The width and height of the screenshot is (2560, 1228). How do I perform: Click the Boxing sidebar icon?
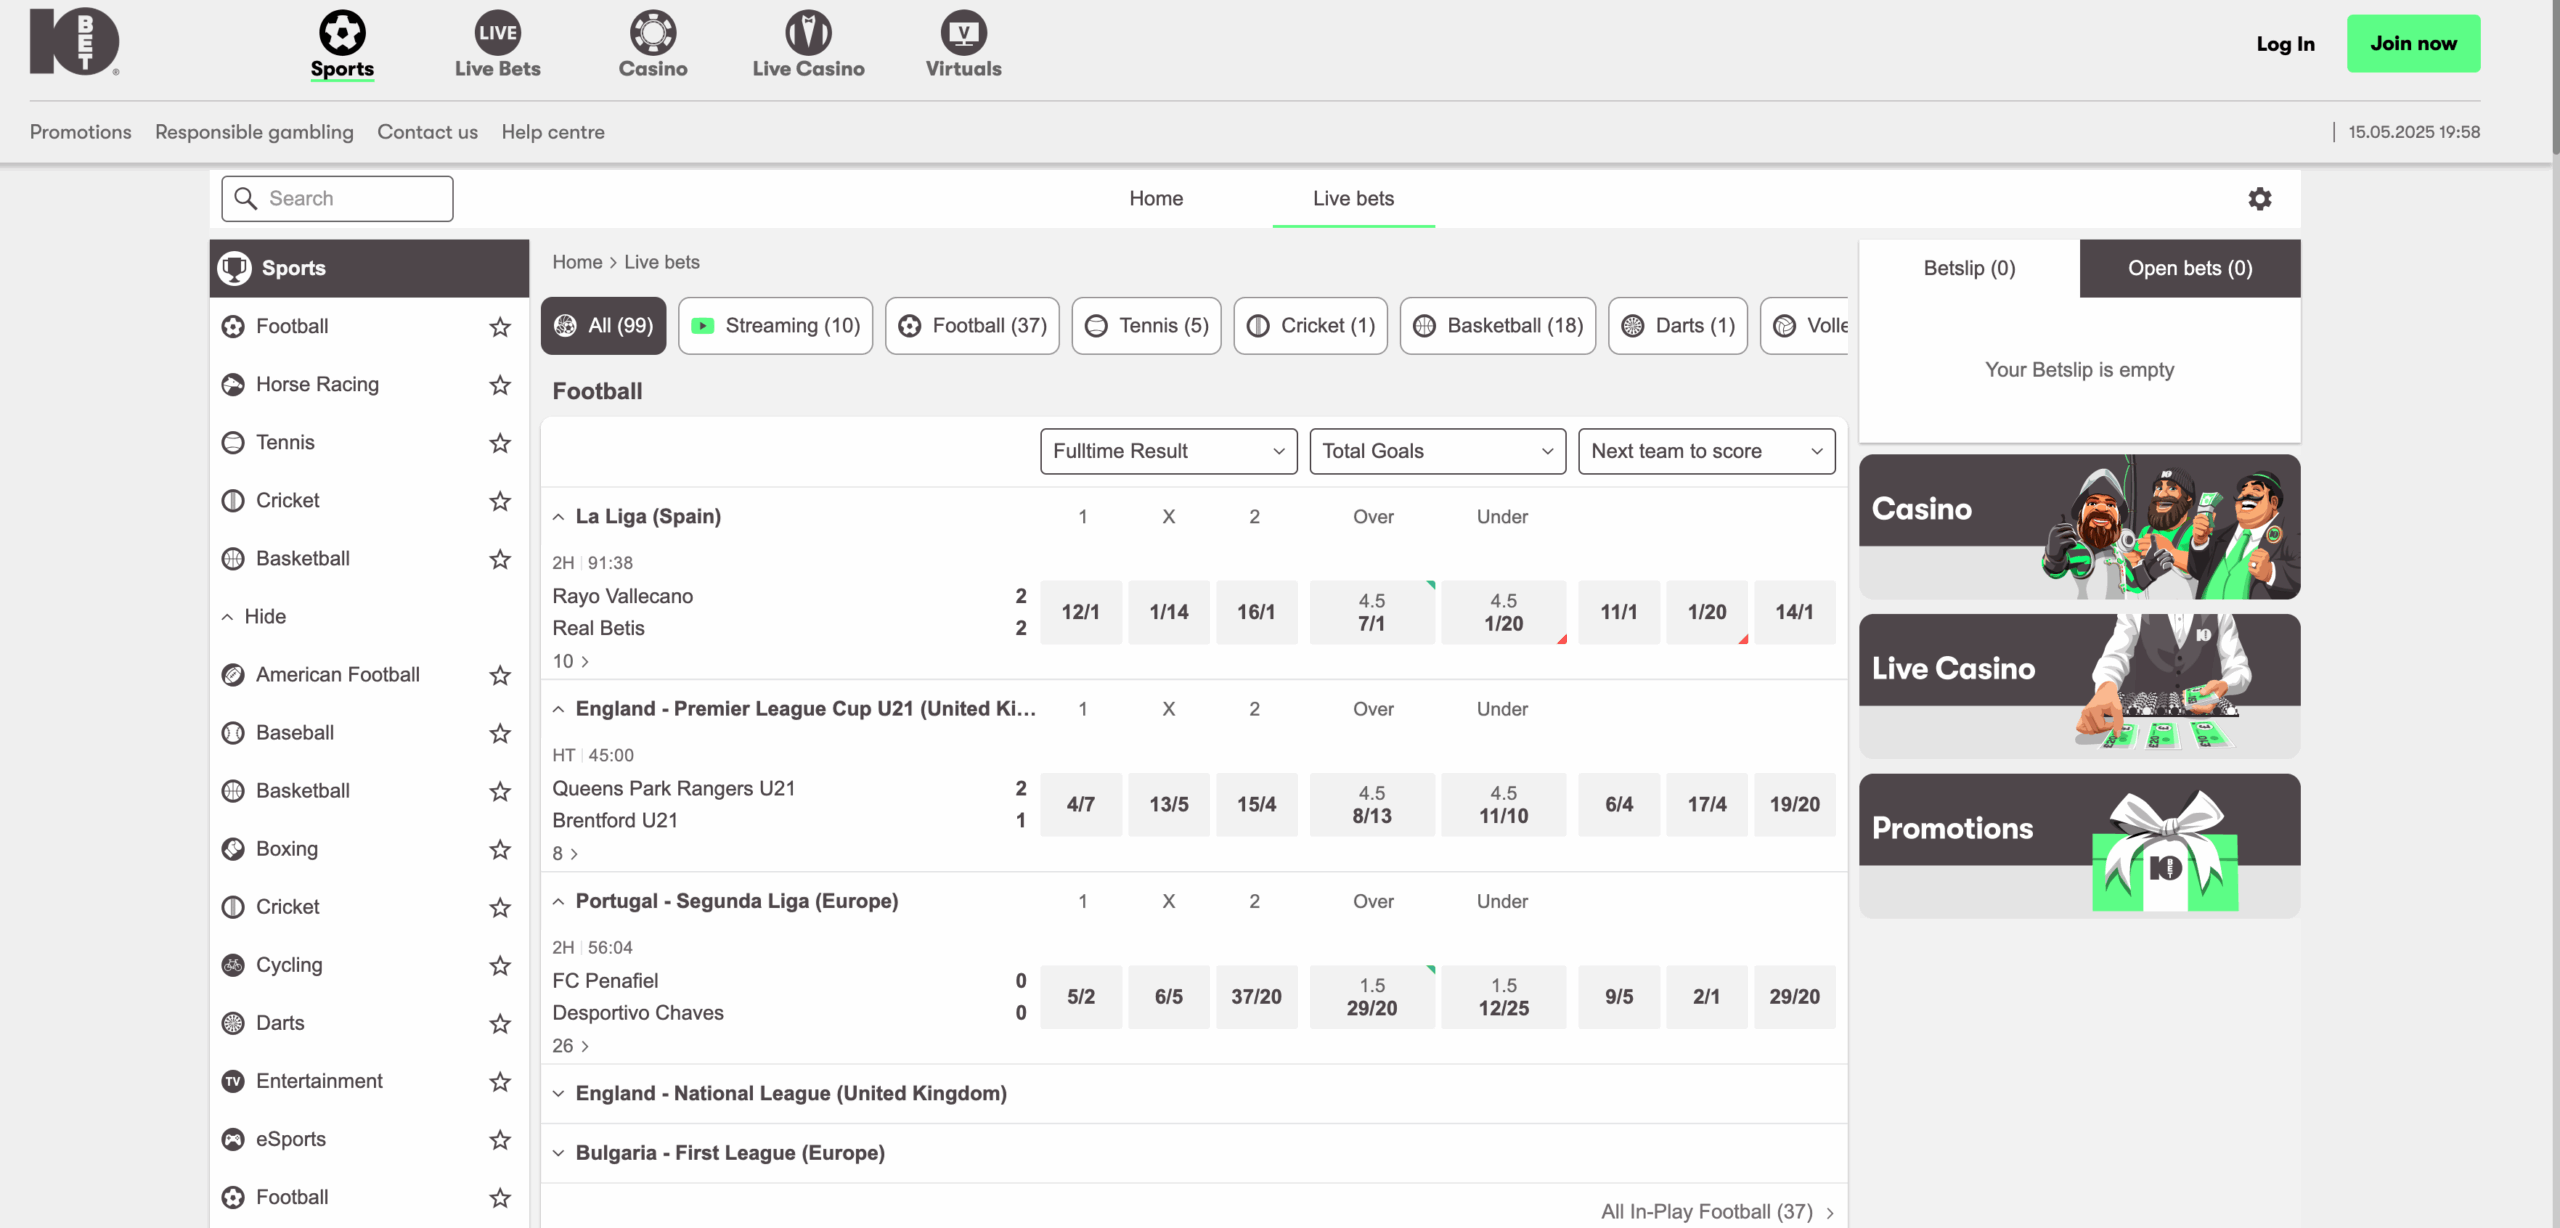point(233,848)
